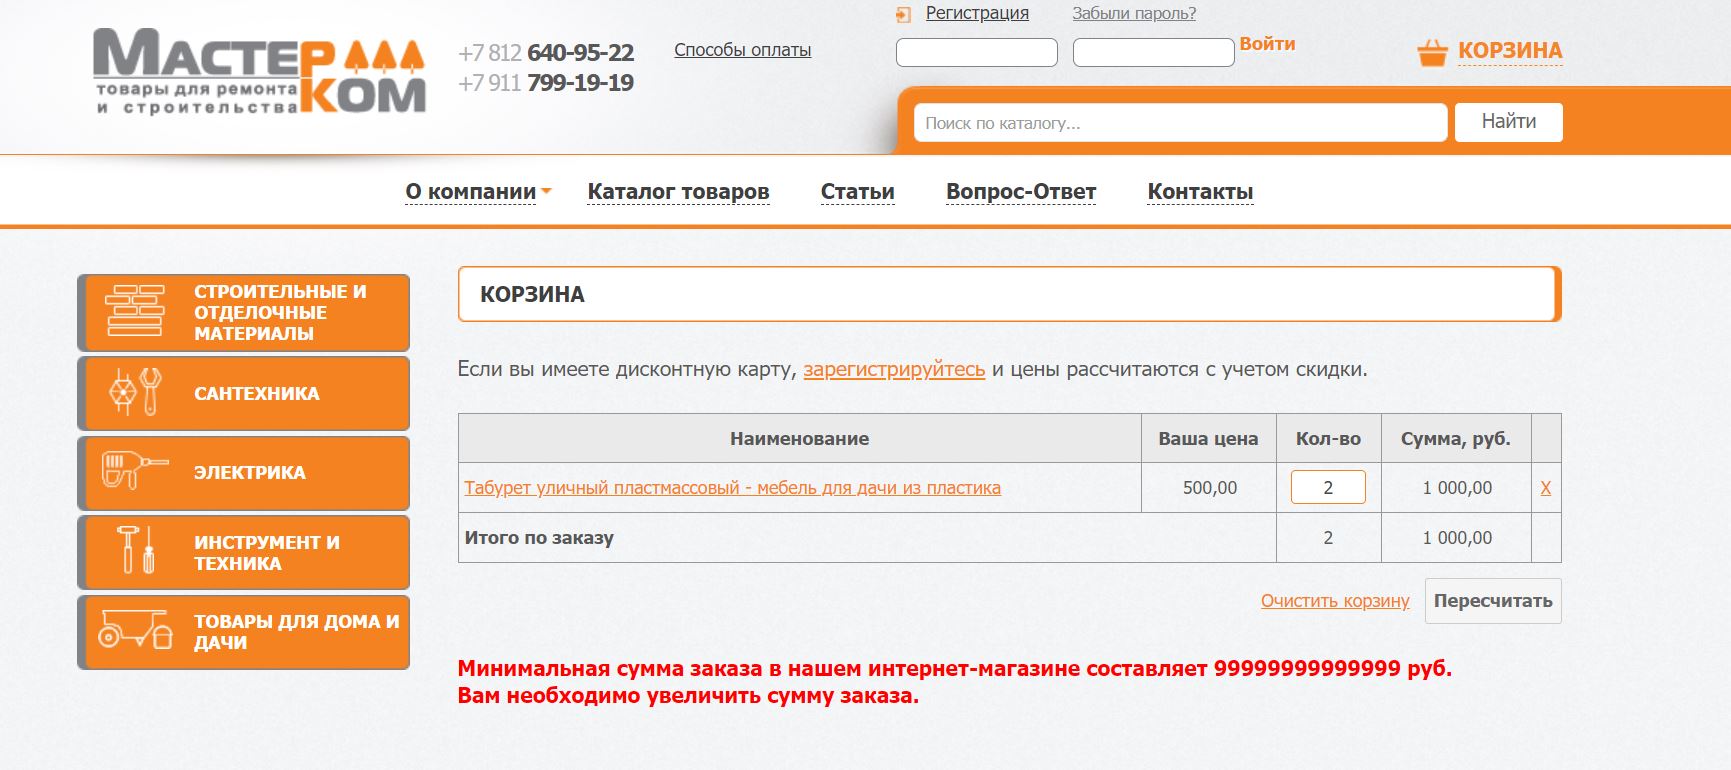The width and height of the screenshot is (1731, 770).
Task: Click the Забыли пароль link
Action: tap(1133, 14)
